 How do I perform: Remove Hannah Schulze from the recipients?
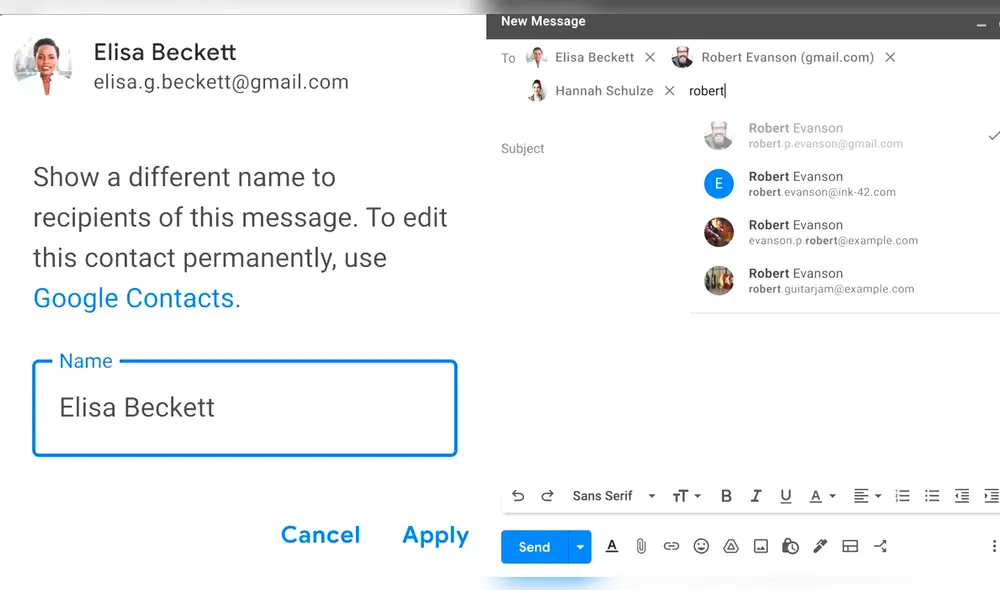click(669, 90)
